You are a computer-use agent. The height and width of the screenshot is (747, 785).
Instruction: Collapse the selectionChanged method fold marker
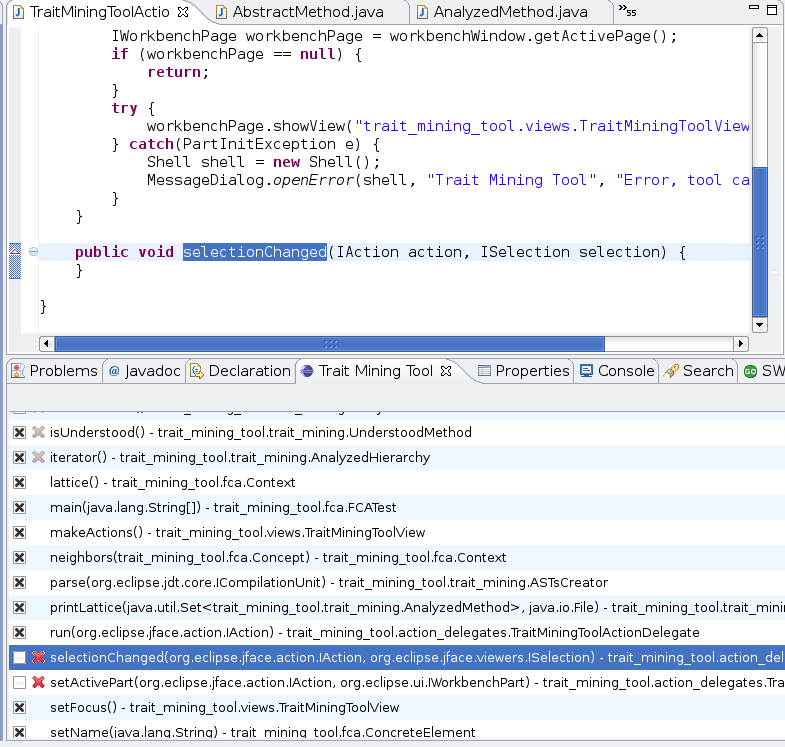[x=33, y=252]
